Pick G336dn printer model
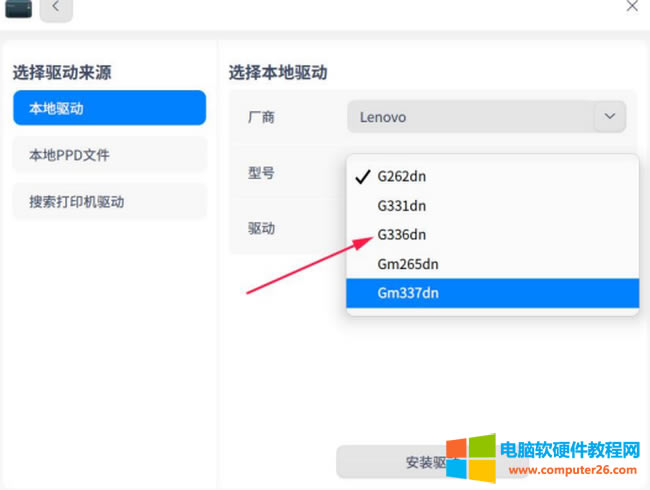The image size is (650, 490). click(x=401, y=235)
